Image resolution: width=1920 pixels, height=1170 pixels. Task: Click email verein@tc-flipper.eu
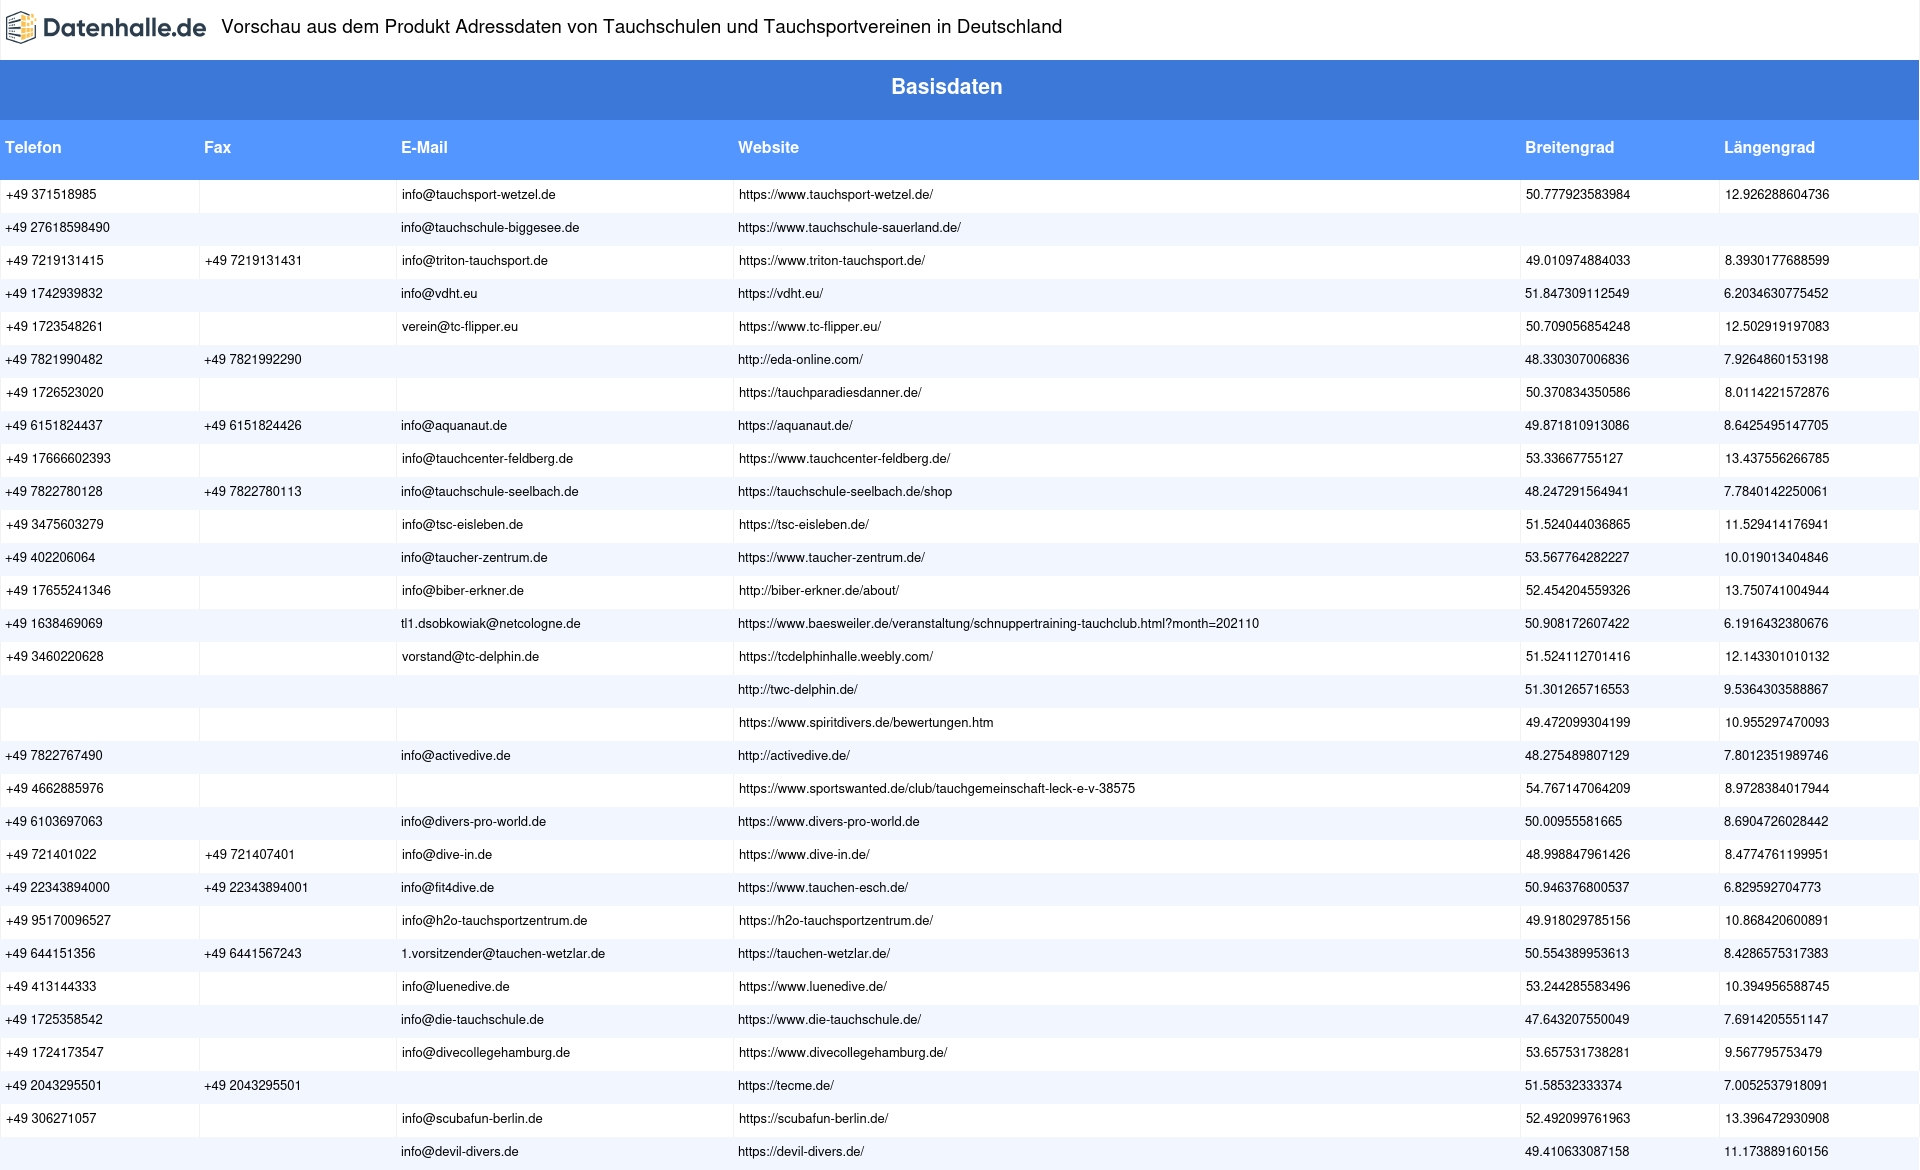tap(460, 327)
